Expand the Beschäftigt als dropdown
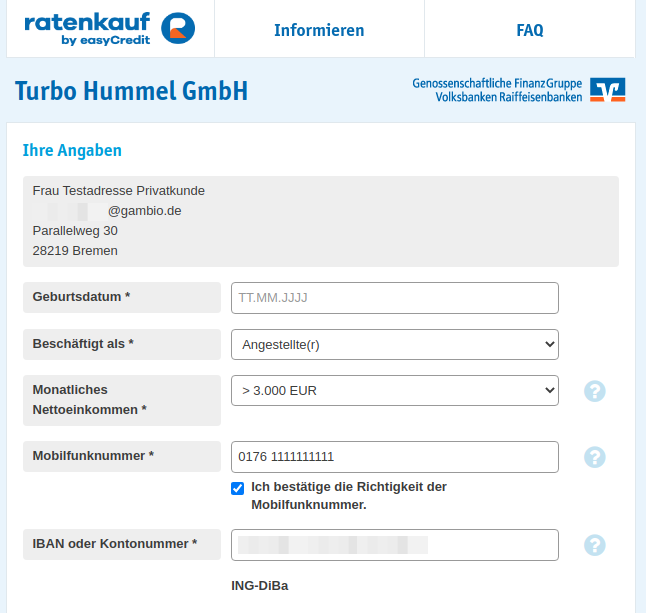The width and height of the screenshot is (646, 613). (394, 344)
